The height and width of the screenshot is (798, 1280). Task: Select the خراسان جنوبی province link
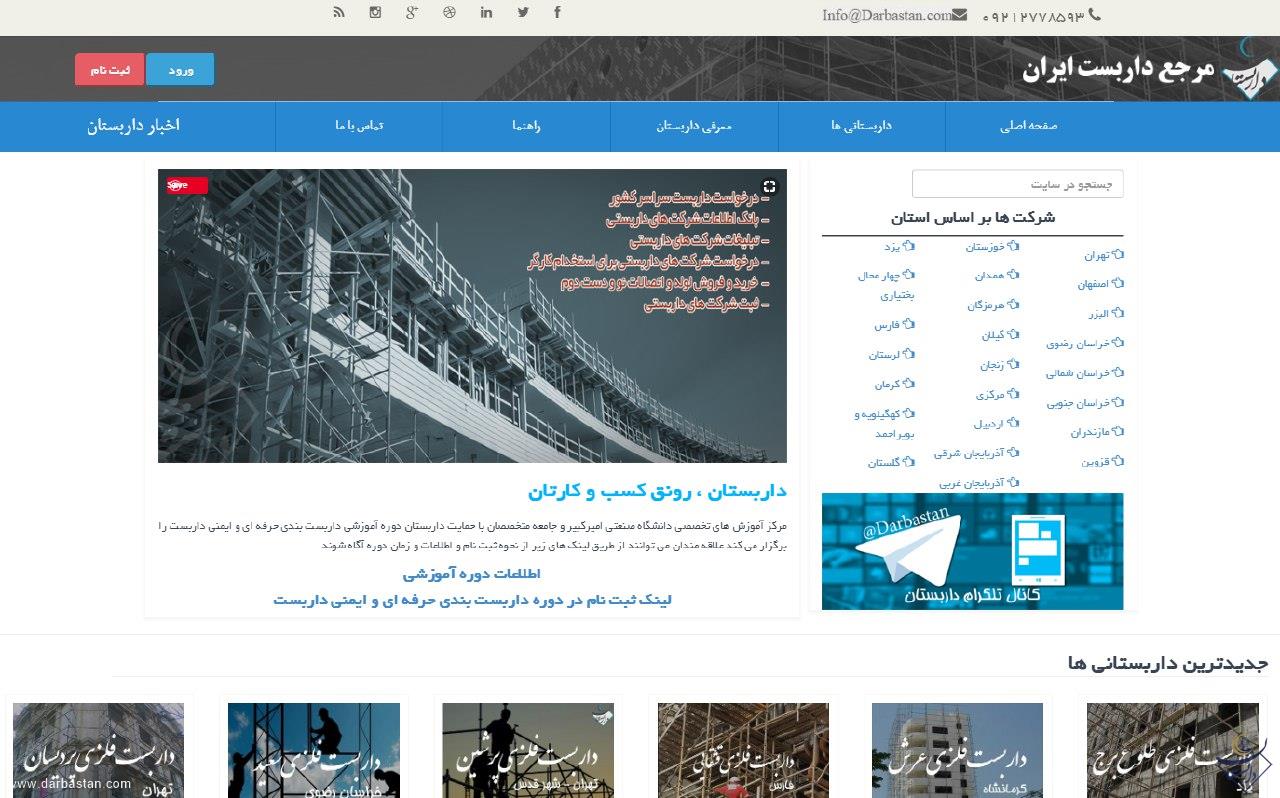(1085, 403)
